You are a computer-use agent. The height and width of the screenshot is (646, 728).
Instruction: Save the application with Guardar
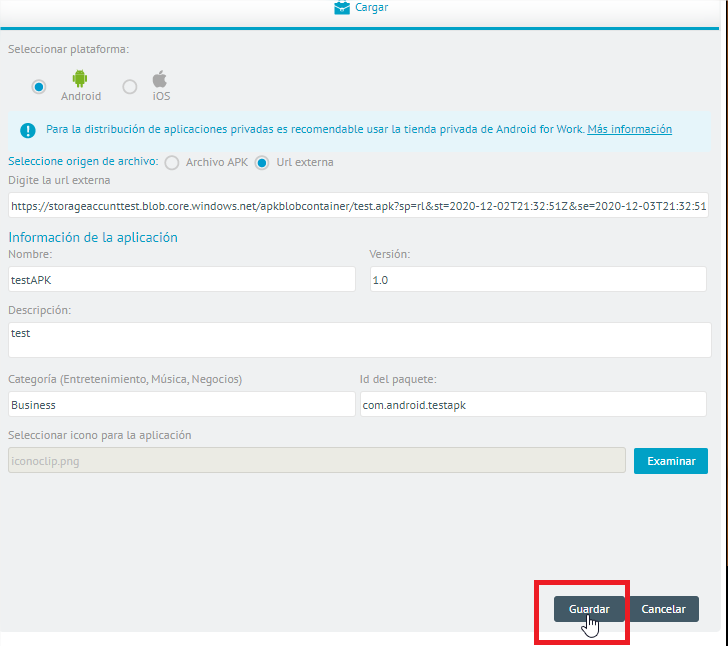click(x=589, y=609)
